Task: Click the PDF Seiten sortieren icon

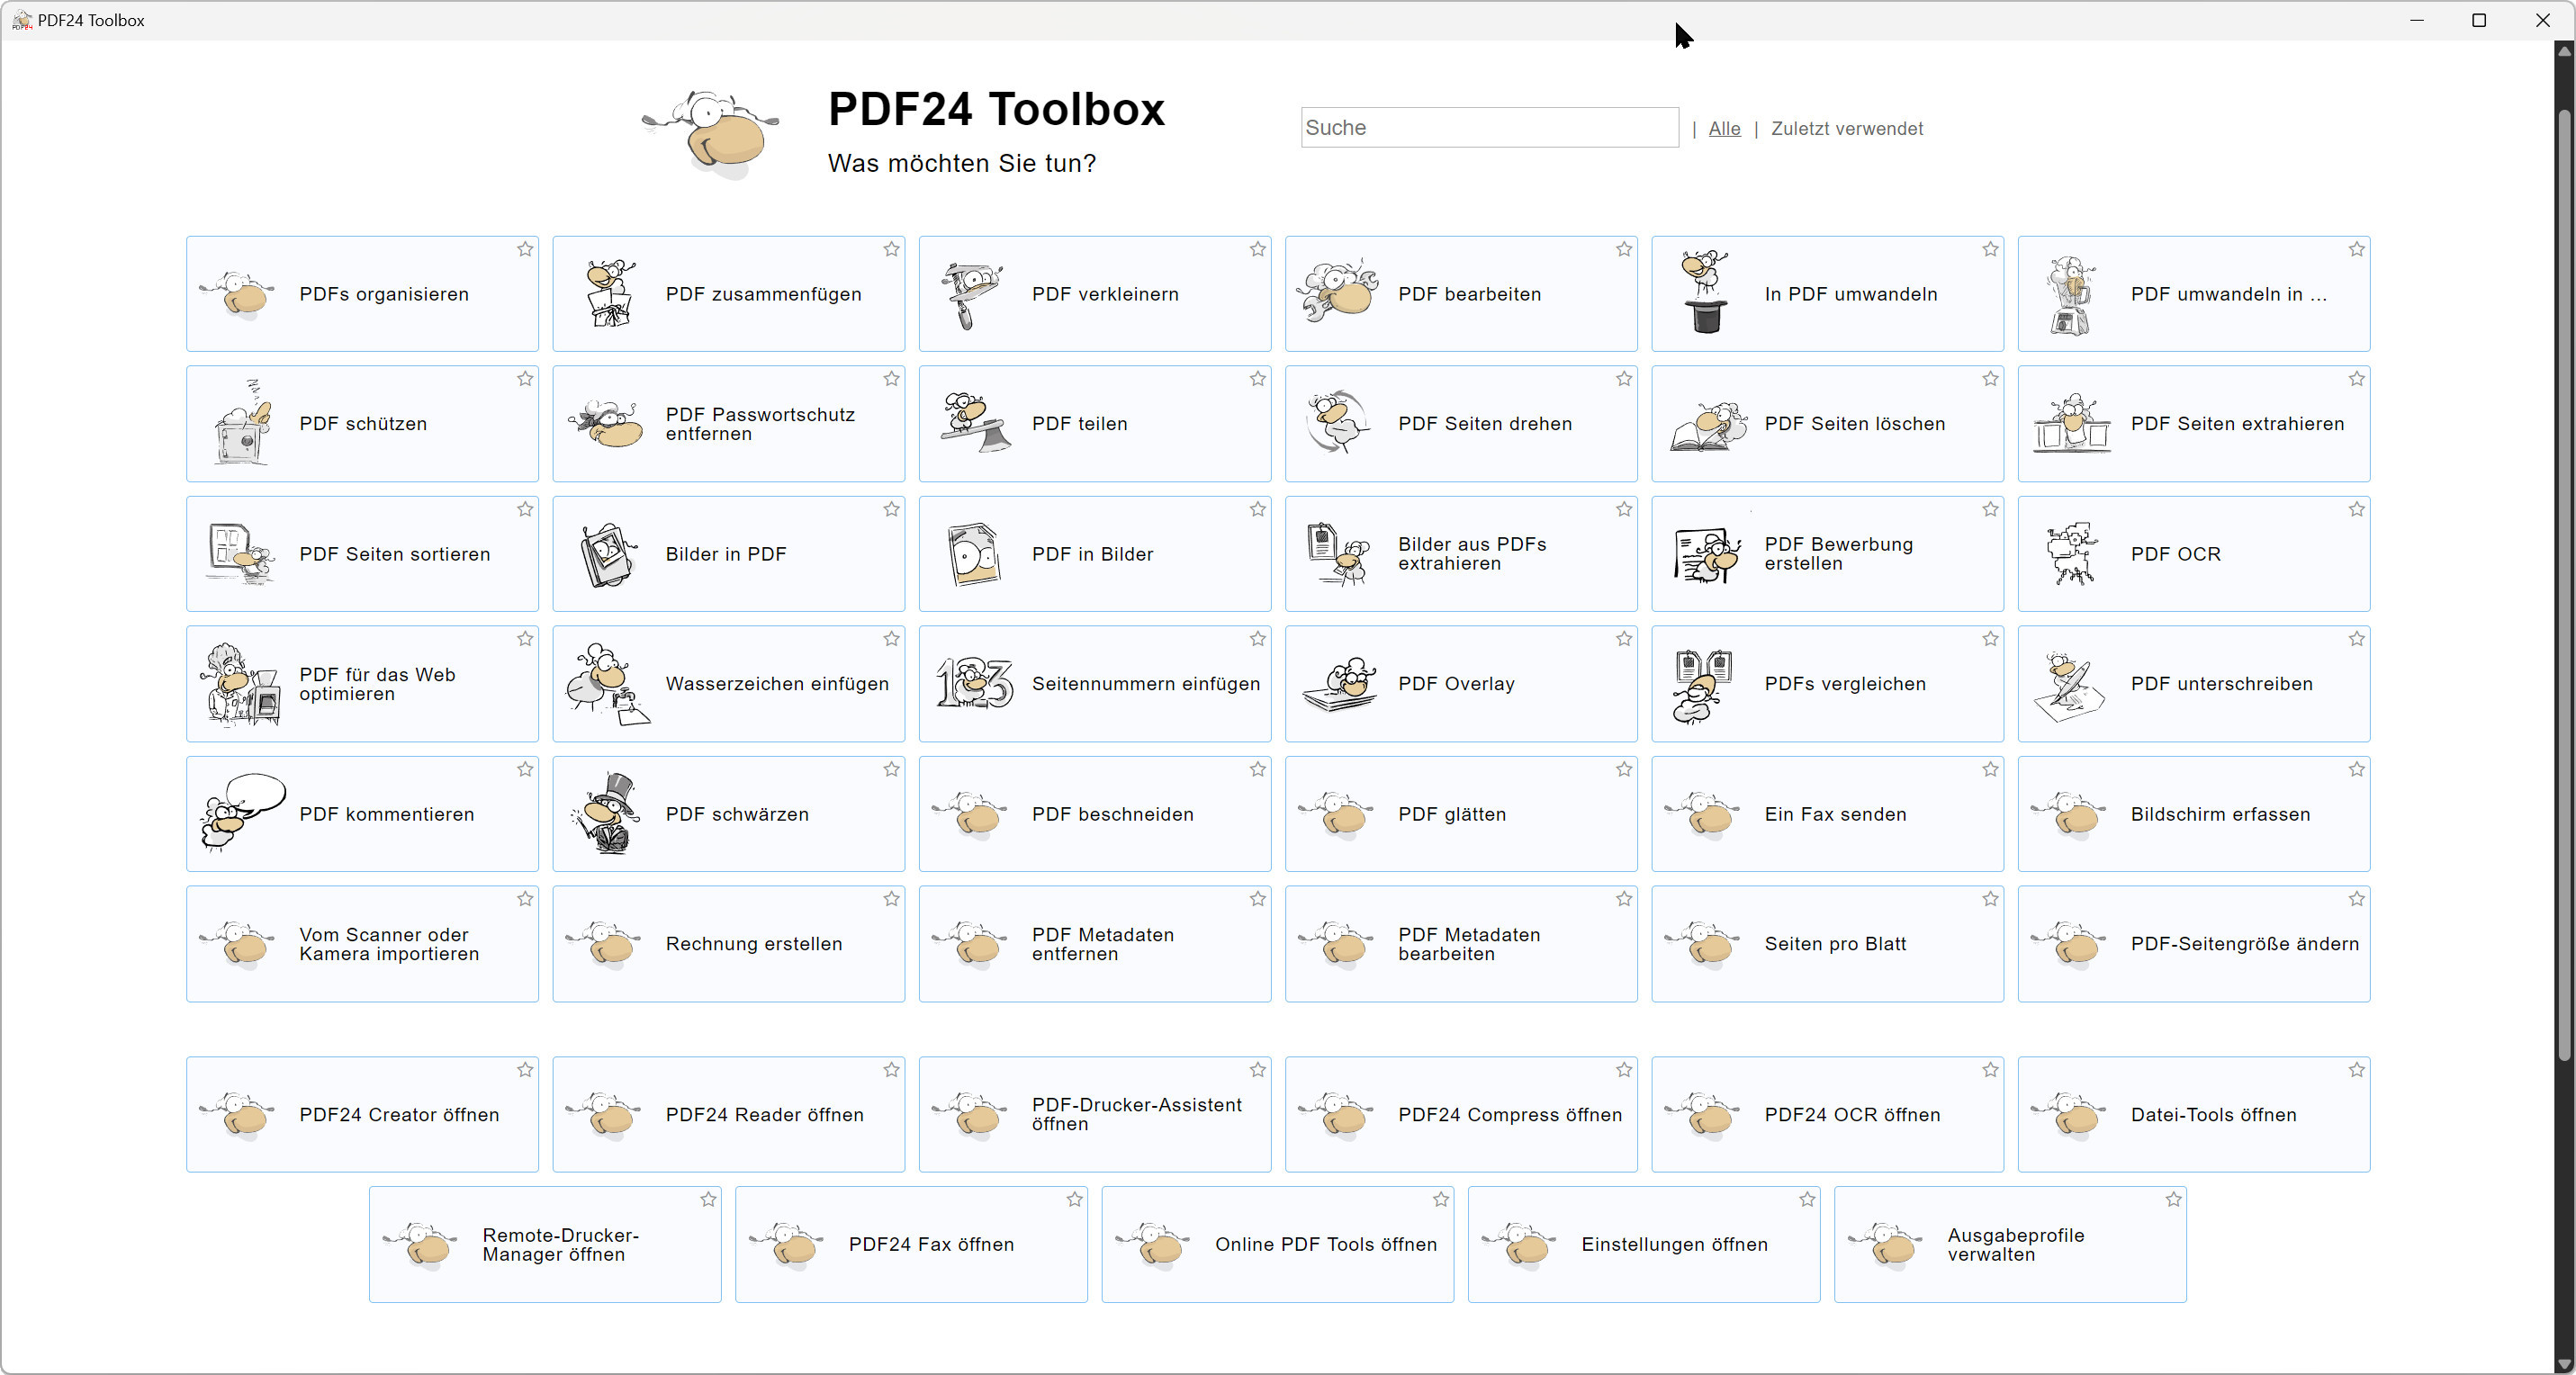Action: (x=240, y=553)
